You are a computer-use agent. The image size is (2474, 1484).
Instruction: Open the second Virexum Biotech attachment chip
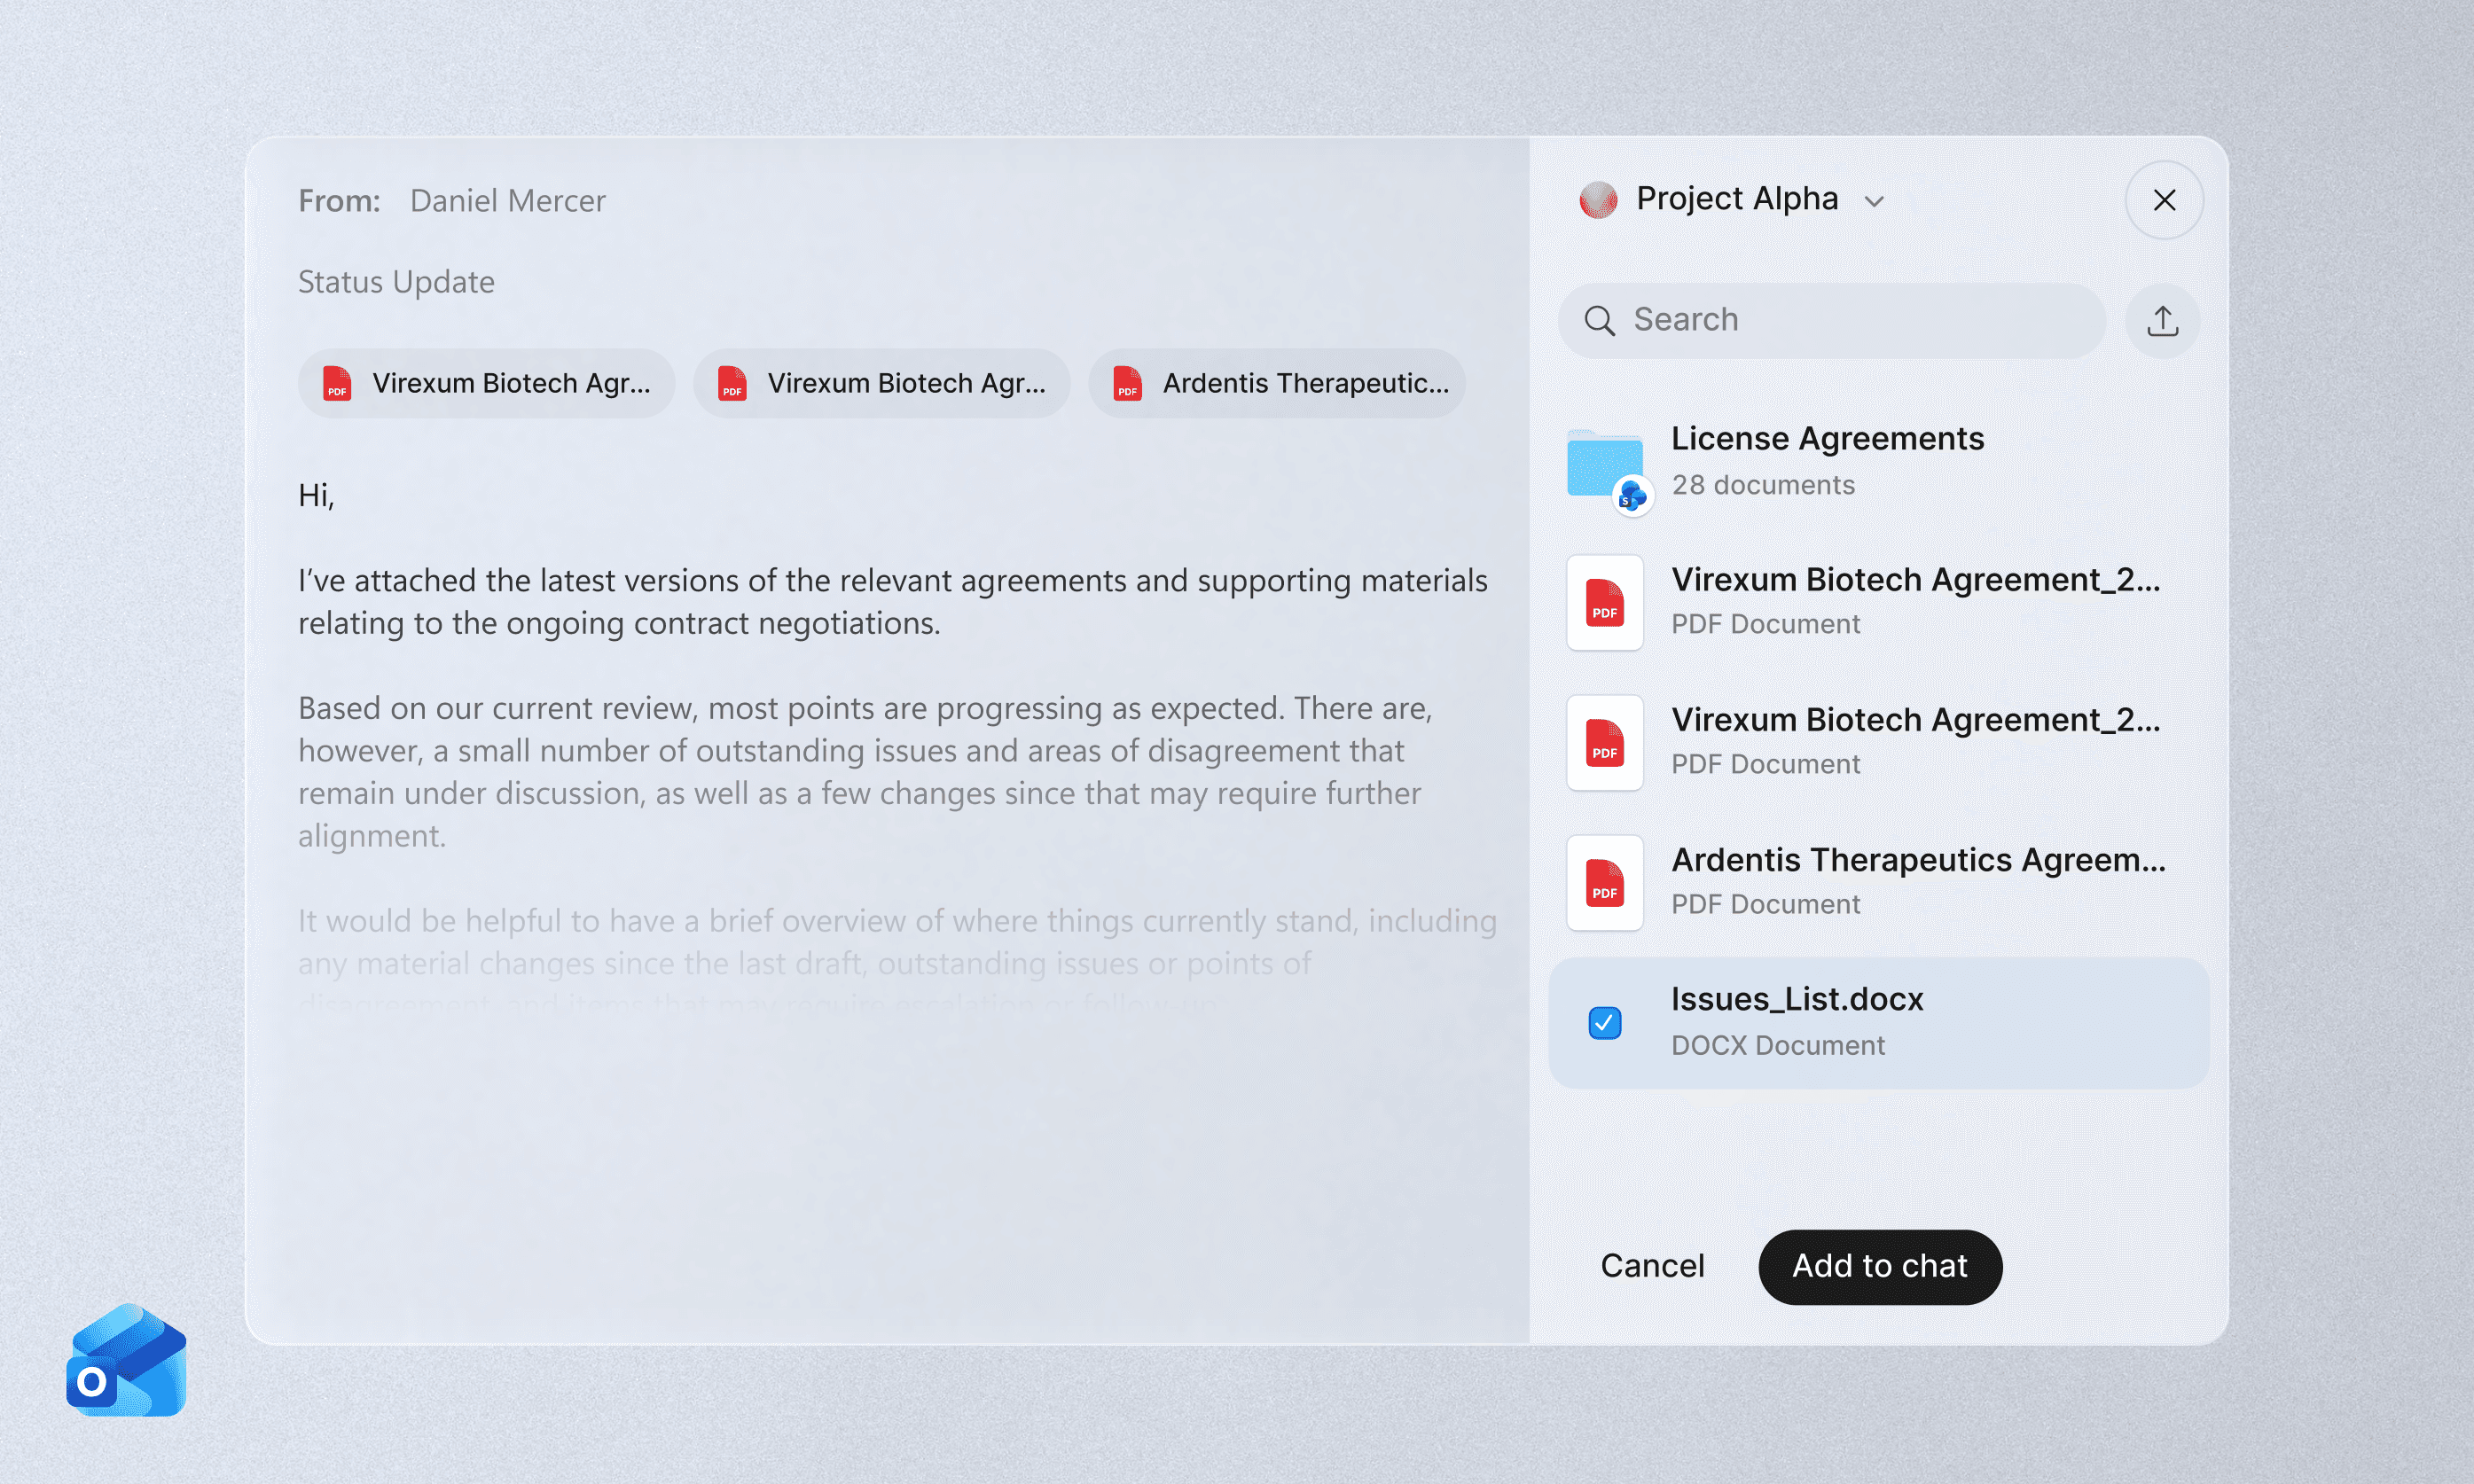pyautogui.click(x=882, y=383)
